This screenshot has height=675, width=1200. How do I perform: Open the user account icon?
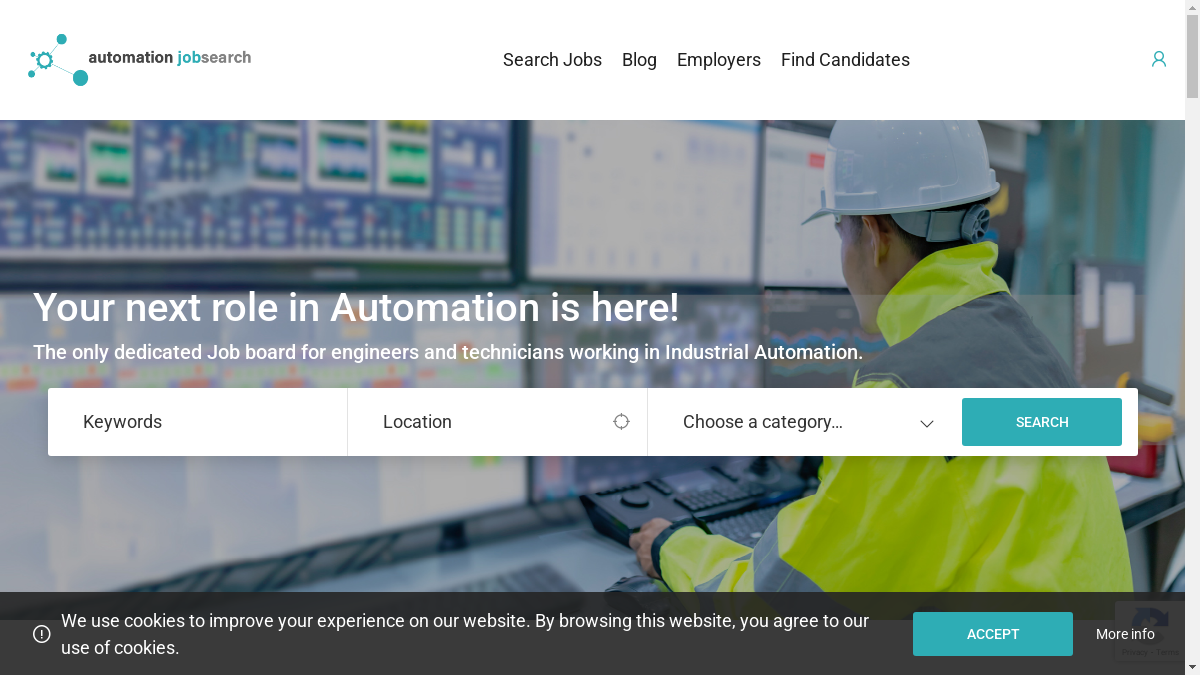(1158, 59)
